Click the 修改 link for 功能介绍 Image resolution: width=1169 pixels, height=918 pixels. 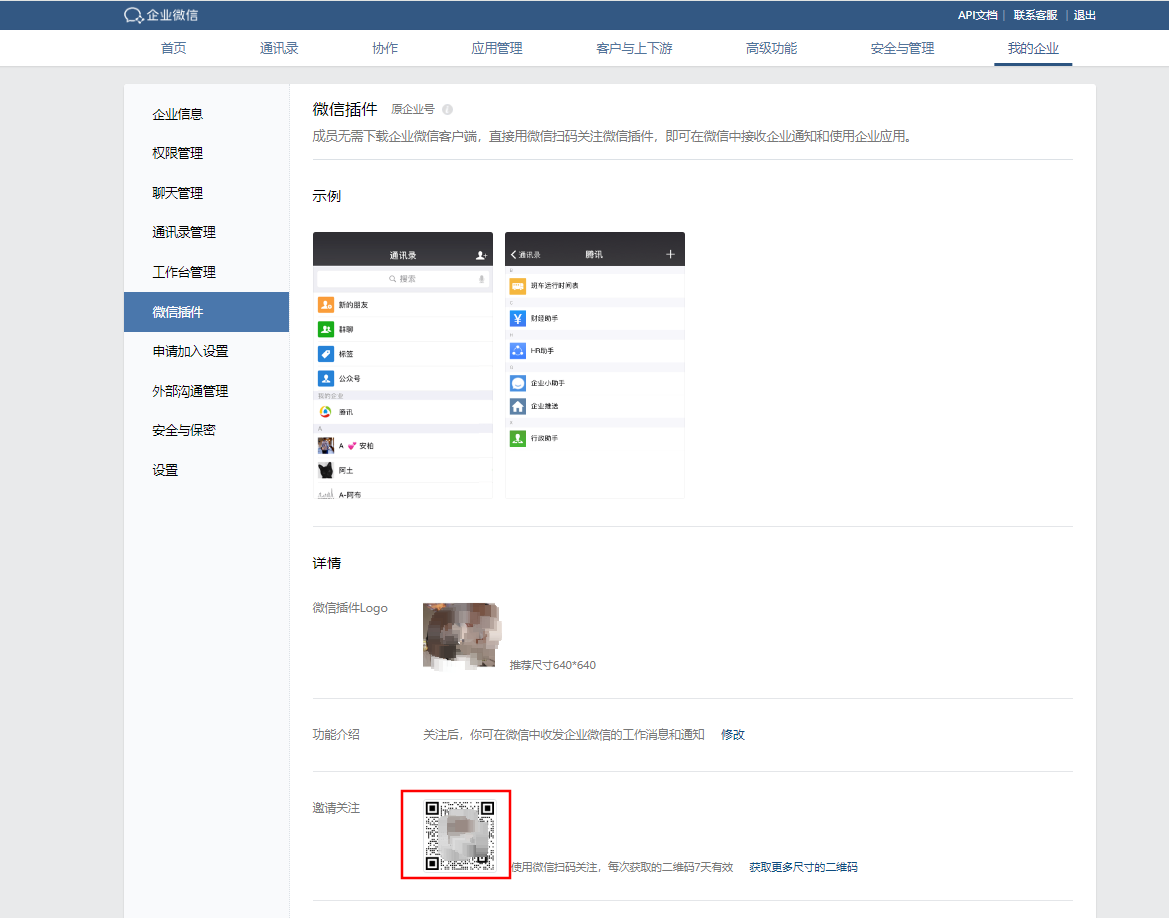pyautogui.click(x=733, y=735)
